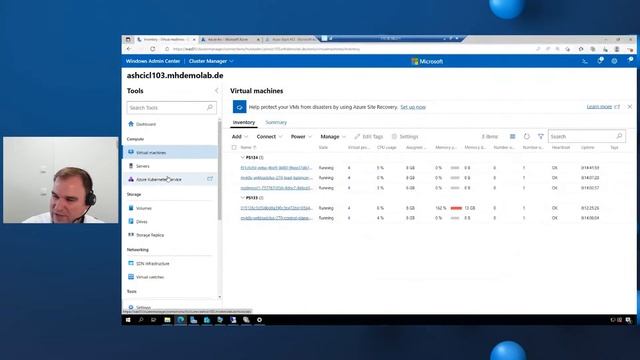Image resolution: width=640 pixels, height=360 pixels.
Task: Switch to the Summary tab
Action: click(x=276, y=122)
